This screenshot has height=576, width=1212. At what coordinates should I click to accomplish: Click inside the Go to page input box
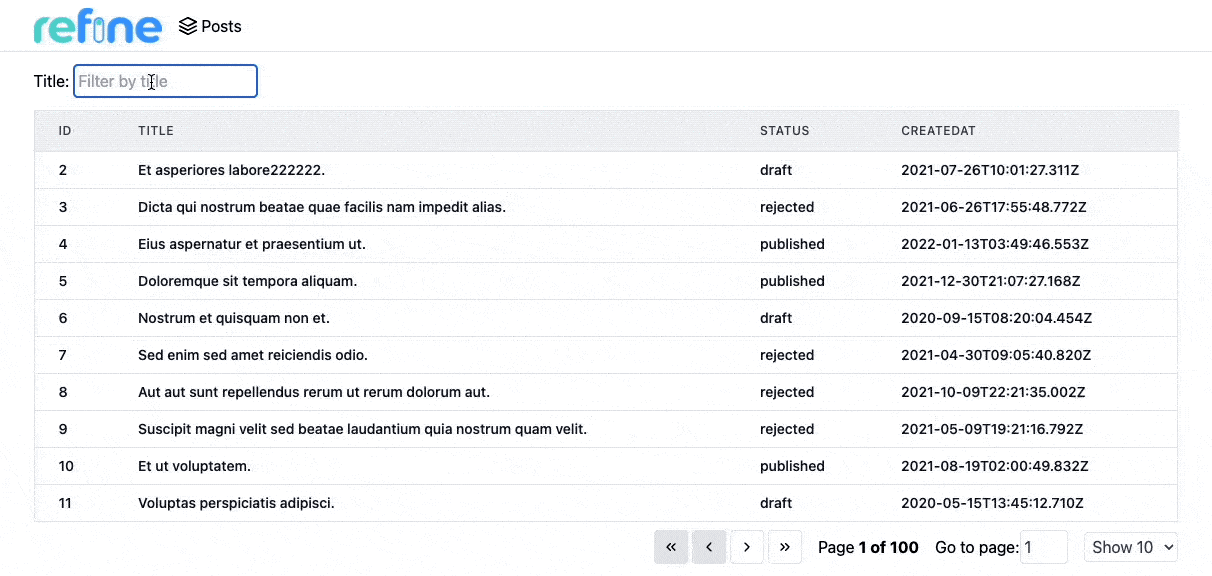point(1044,547)
